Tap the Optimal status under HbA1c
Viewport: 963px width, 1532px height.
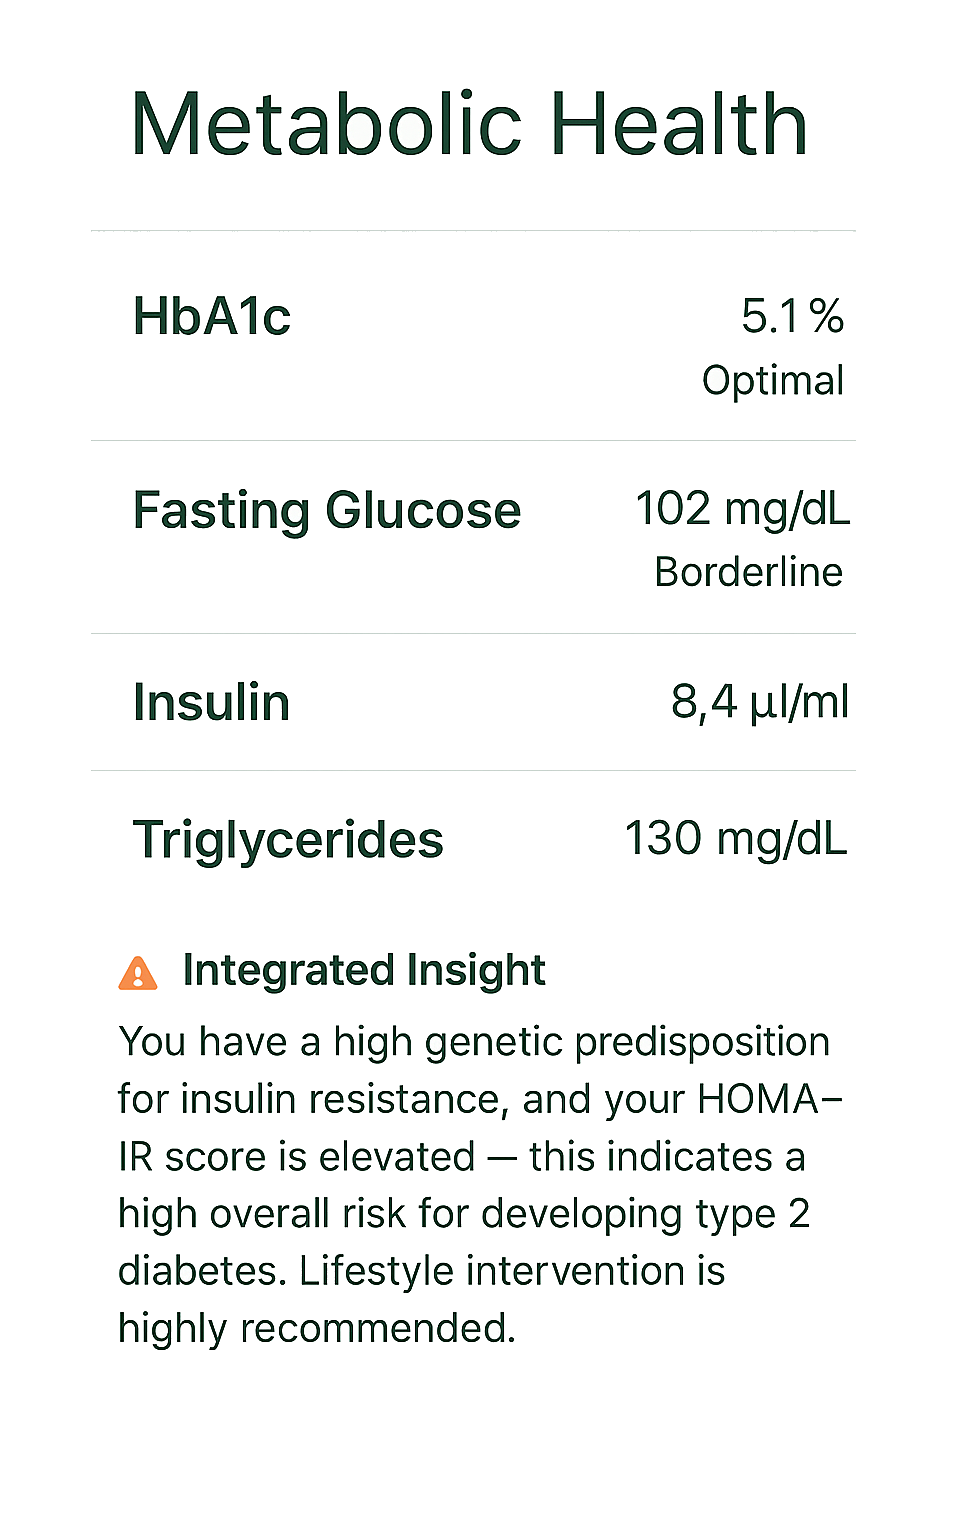pyautogui.click(x=772, y=381)
